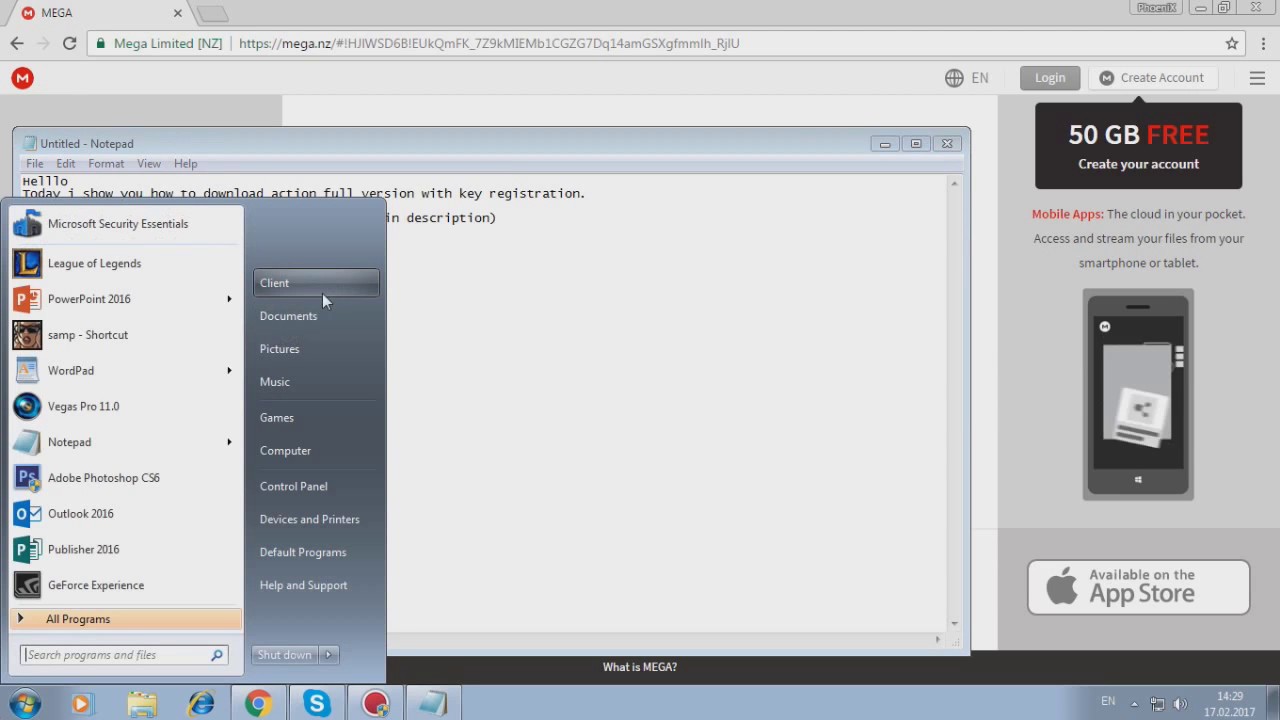Click Notepad vertical scrollbar up arrow
The image size is (1280, 720).
point(955,183)
